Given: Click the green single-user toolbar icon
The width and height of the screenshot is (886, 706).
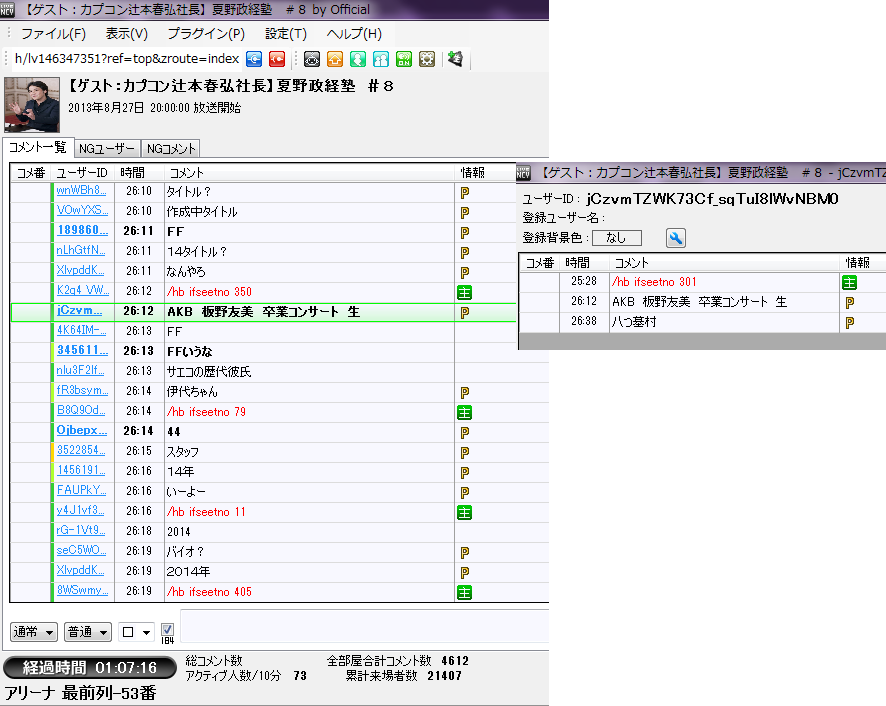Looking at the screenshot, I should (x=358, y=59).
